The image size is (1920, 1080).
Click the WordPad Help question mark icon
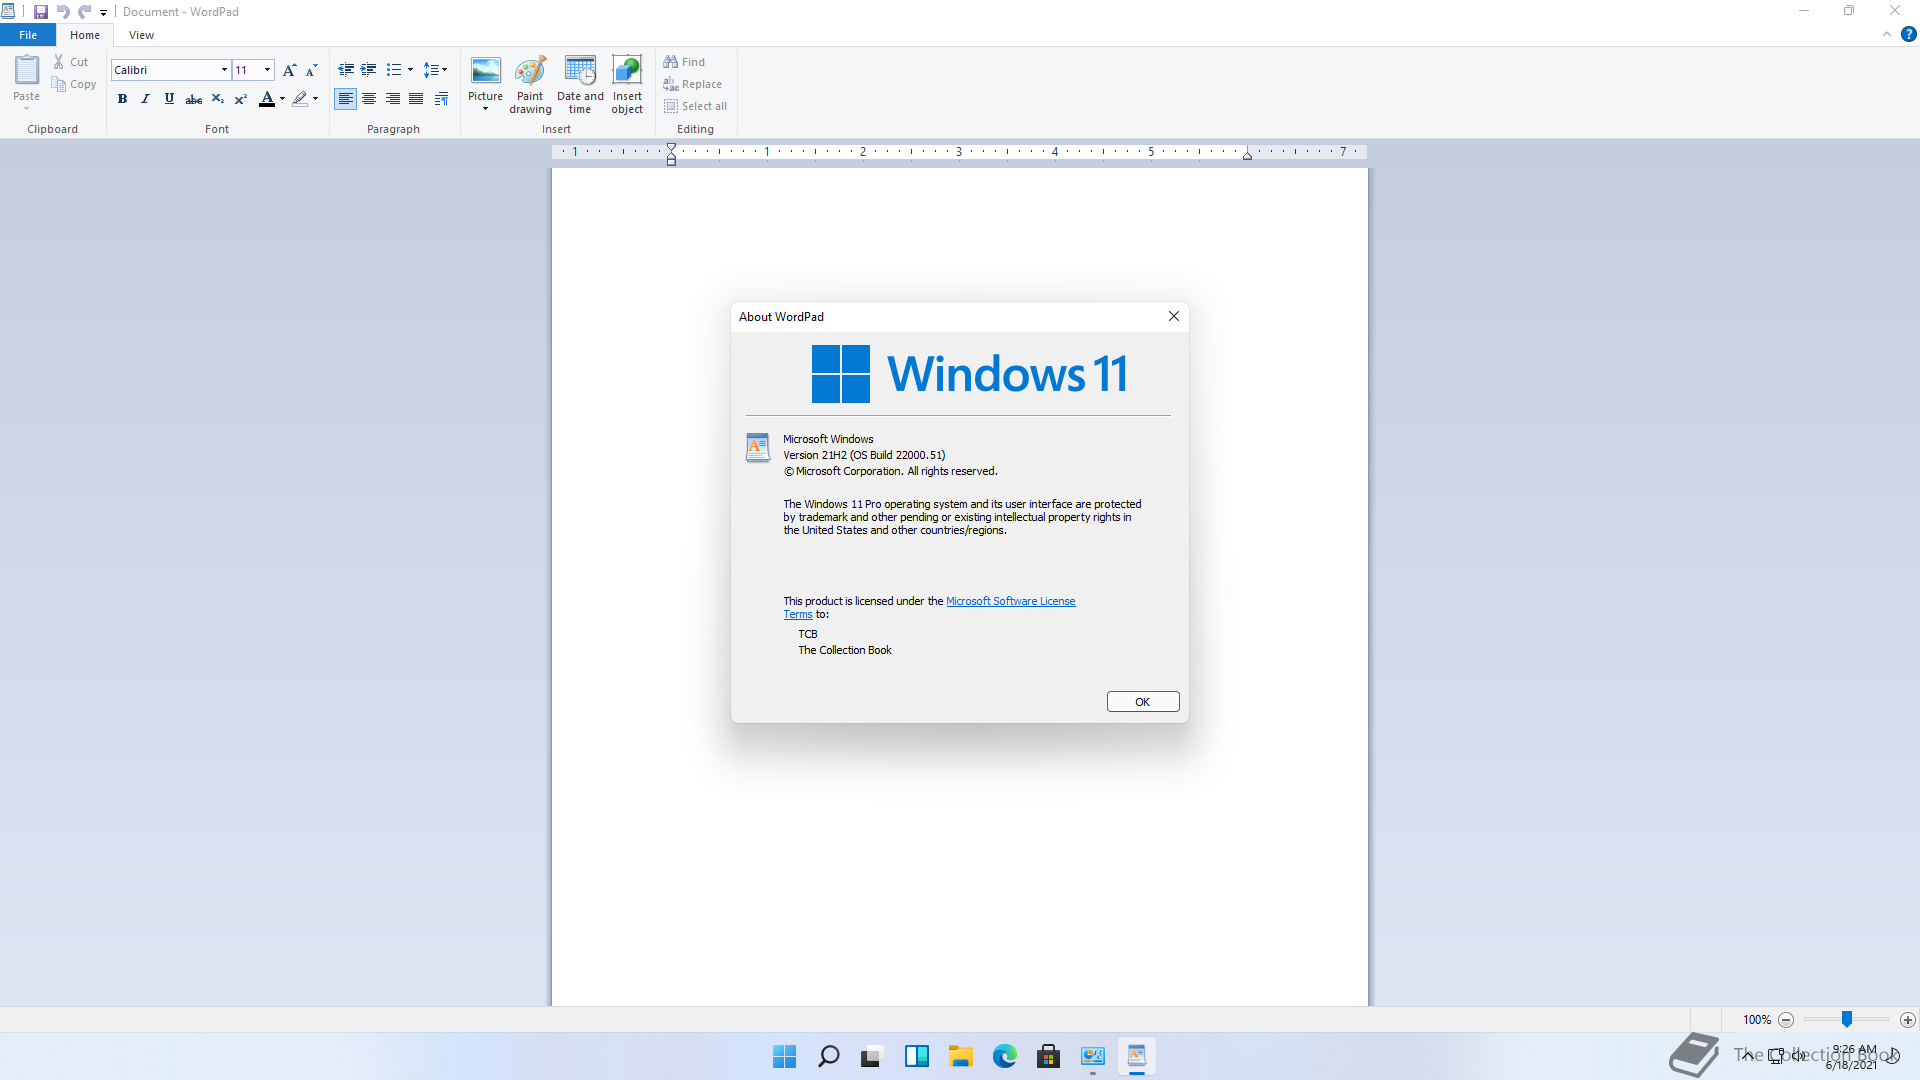coord(1908,34)
